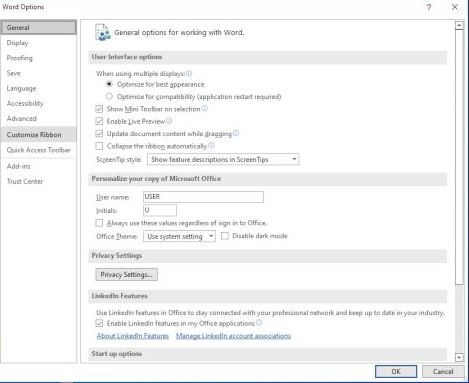Click the Start up options heading
This screenshot has width=469, height=383.
tap(117, 354)
